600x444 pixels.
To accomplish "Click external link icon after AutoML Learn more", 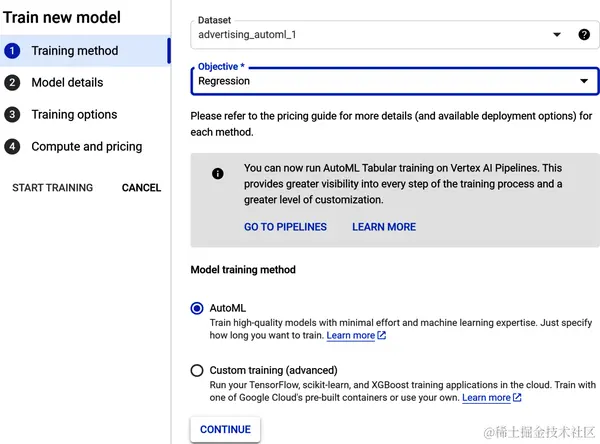I will pos(382,336).
